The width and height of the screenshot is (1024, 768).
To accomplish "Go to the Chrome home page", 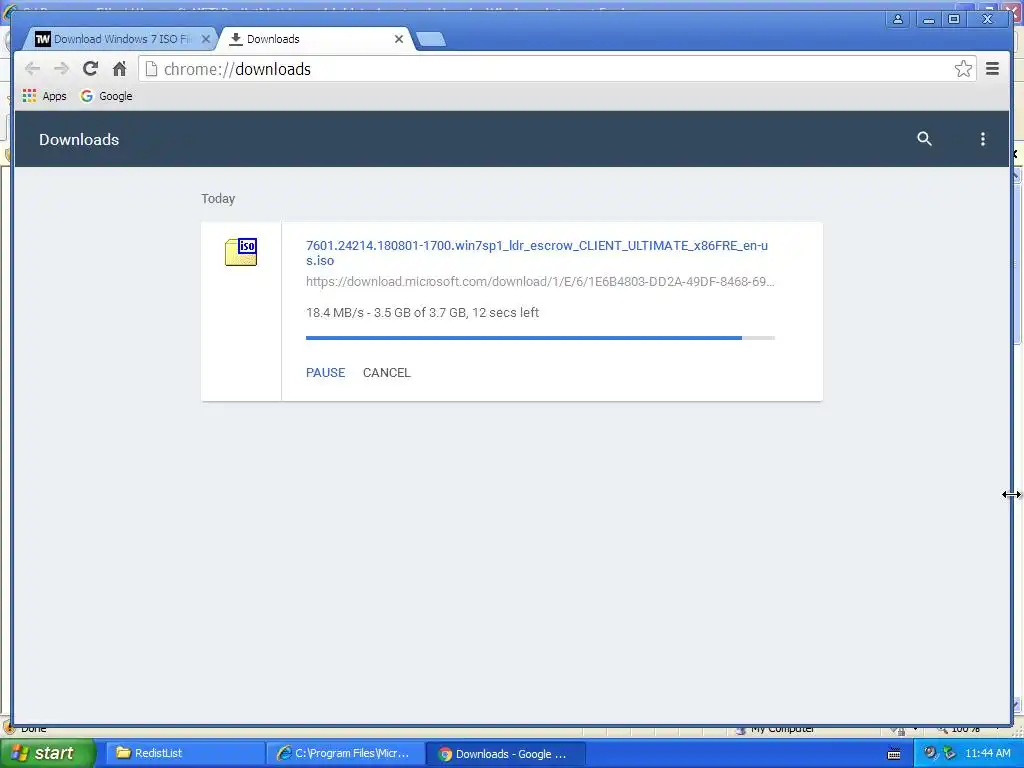I will click(x=119, y=69).
